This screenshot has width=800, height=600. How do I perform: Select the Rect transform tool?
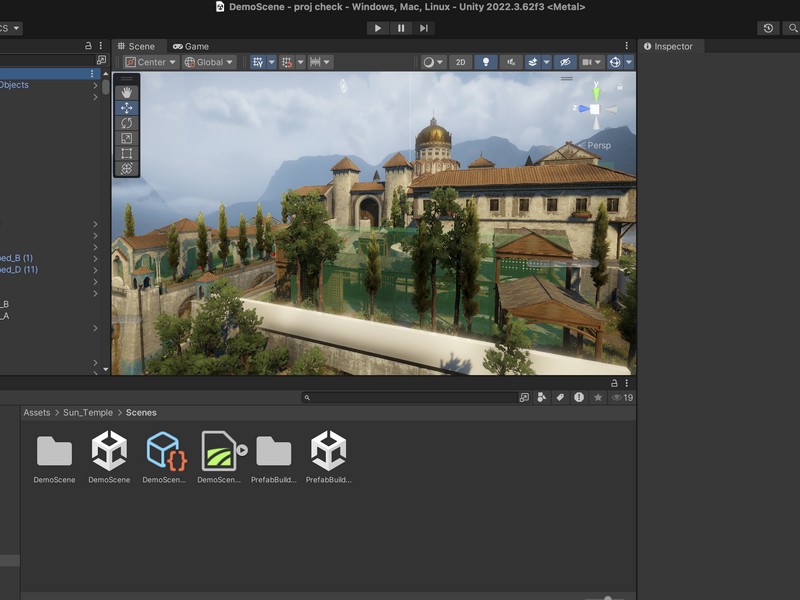click(x=125, y=152)
